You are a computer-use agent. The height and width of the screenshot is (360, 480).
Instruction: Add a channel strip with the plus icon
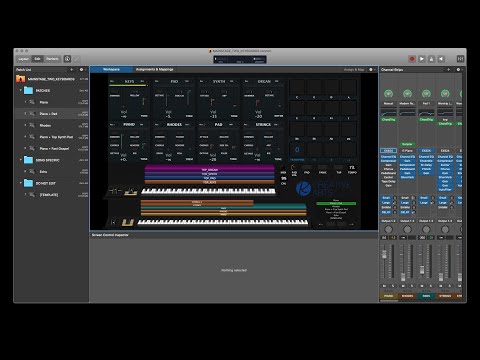coord(448,69)
